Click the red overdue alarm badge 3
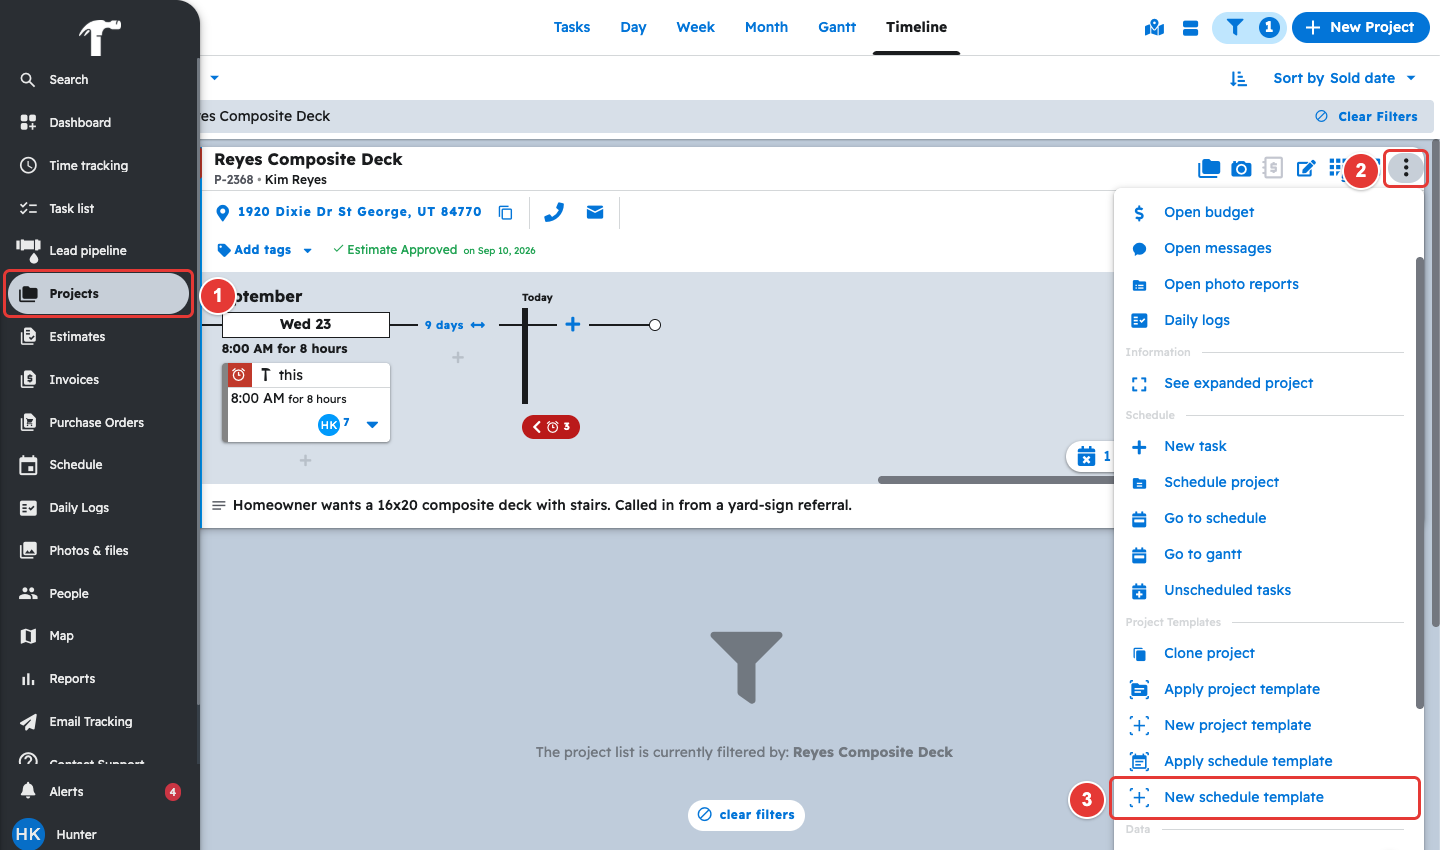The width and height of the screenshot is (1440, 850). [x=551, y=427]
